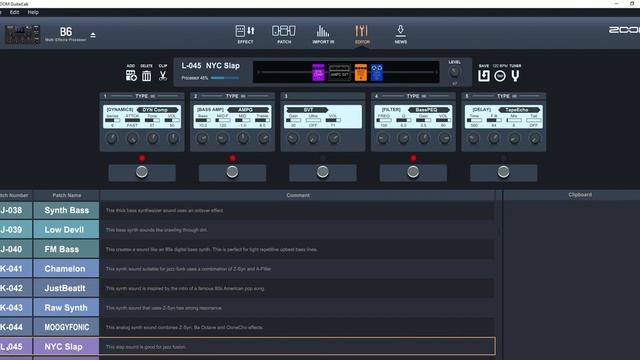Viewport: 640px width, 360px height.
Task: Click the Delete trash icon
Action: click(x=147, y=76)
